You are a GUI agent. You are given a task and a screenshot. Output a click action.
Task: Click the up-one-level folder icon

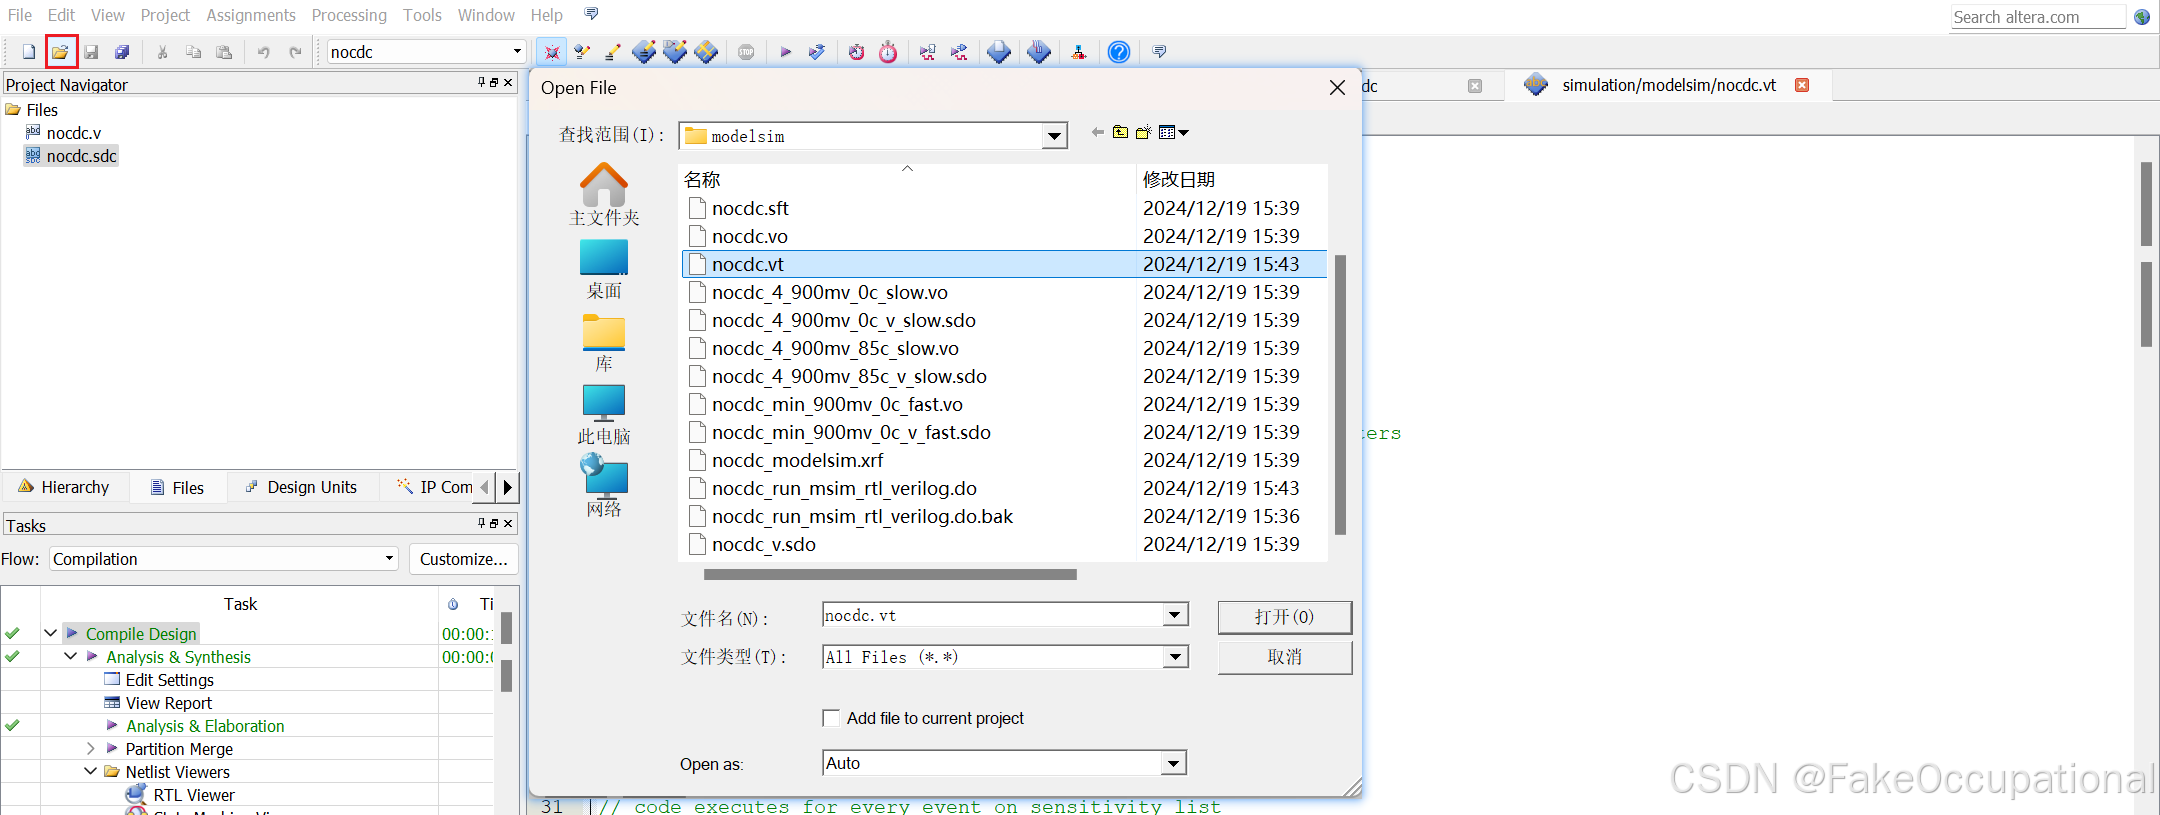click(1120, 132)
